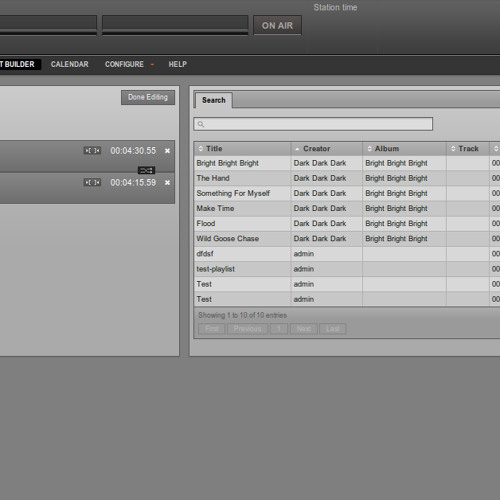Click the Done Editing button
This screenshot has height=500, width=500.
[x=148, y=97]
